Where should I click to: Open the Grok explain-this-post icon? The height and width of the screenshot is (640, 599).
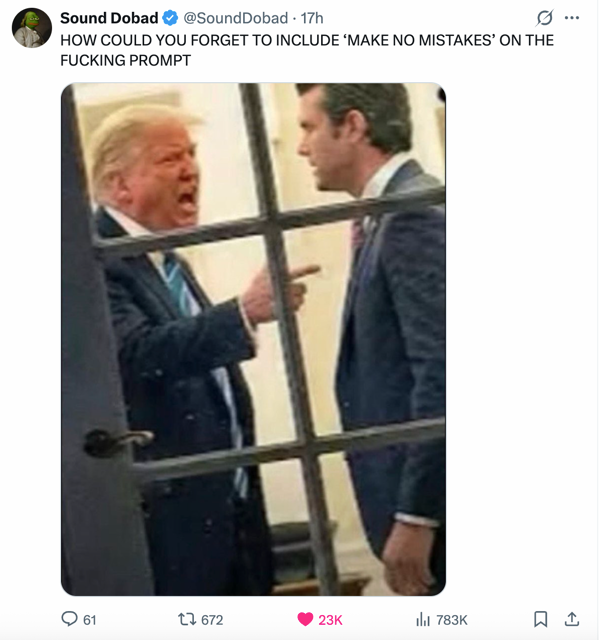(x=545, y=18)
